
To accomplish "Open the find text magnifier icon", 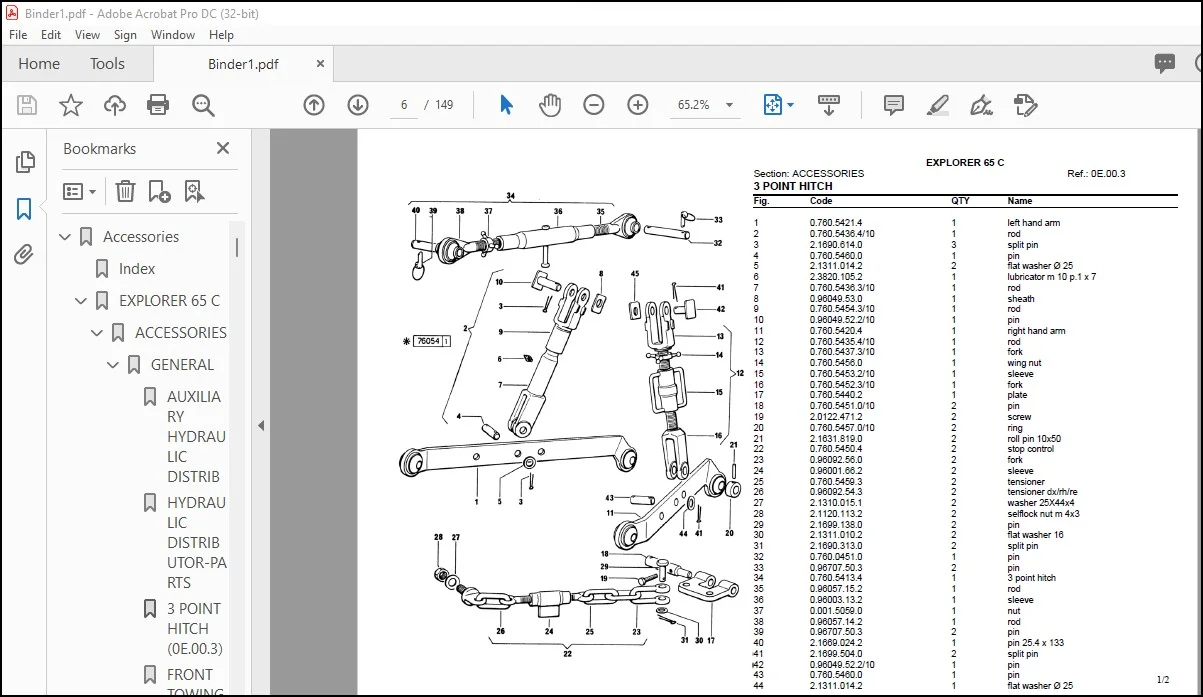I will 204,105.
